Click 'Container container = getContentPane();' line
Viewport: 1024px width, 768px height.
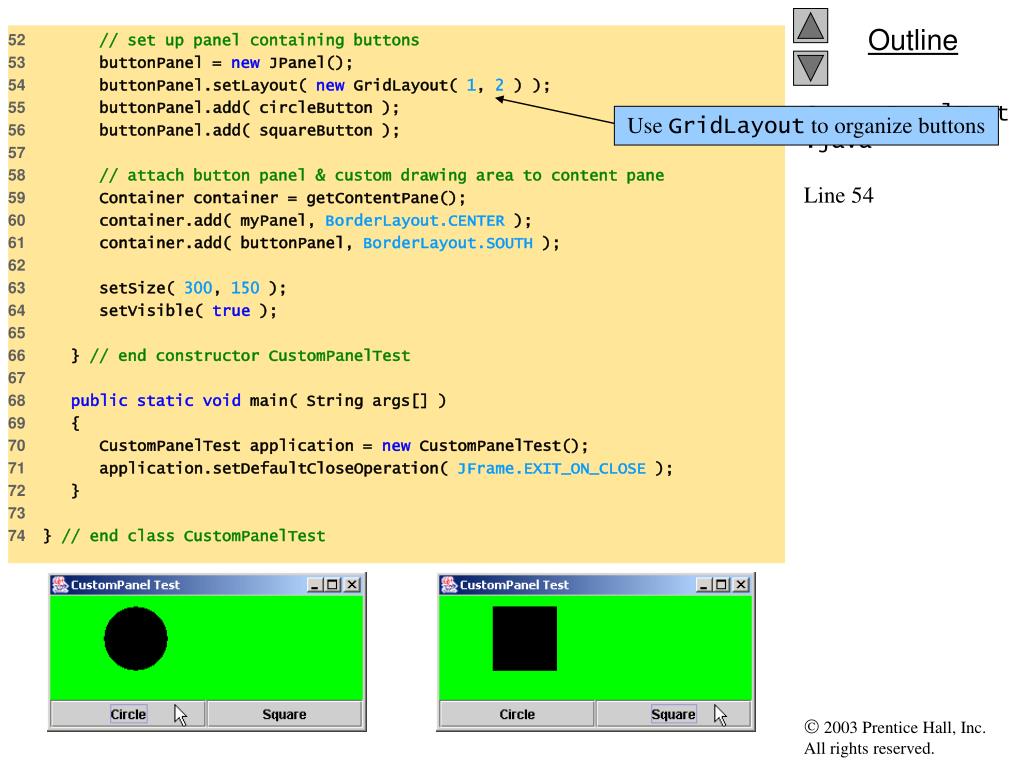coord(282,198)
